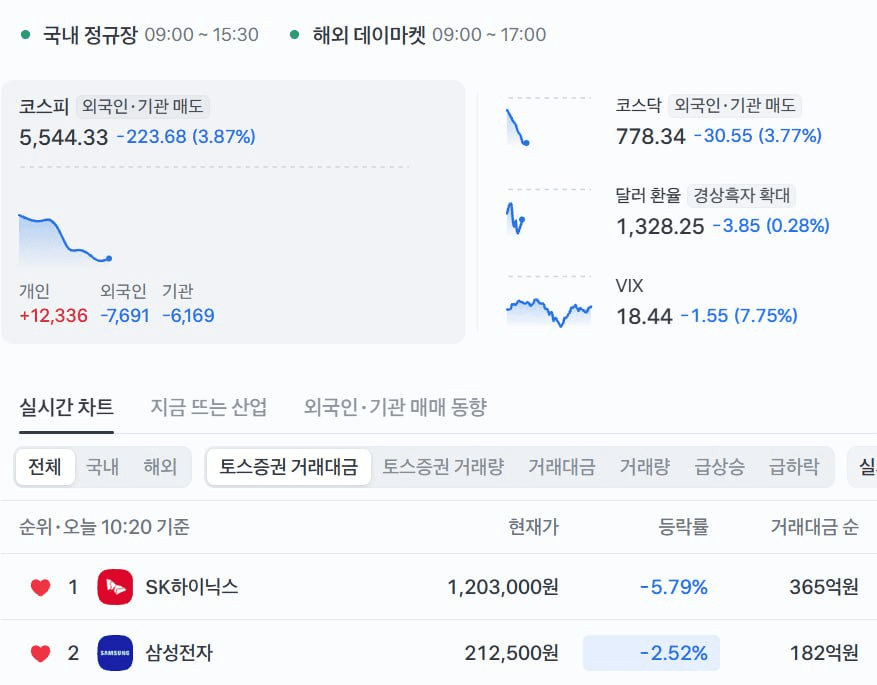The image size is (877, 685).
Task: Select the 거래대금 ranking filter
Action: click(562, 466)
